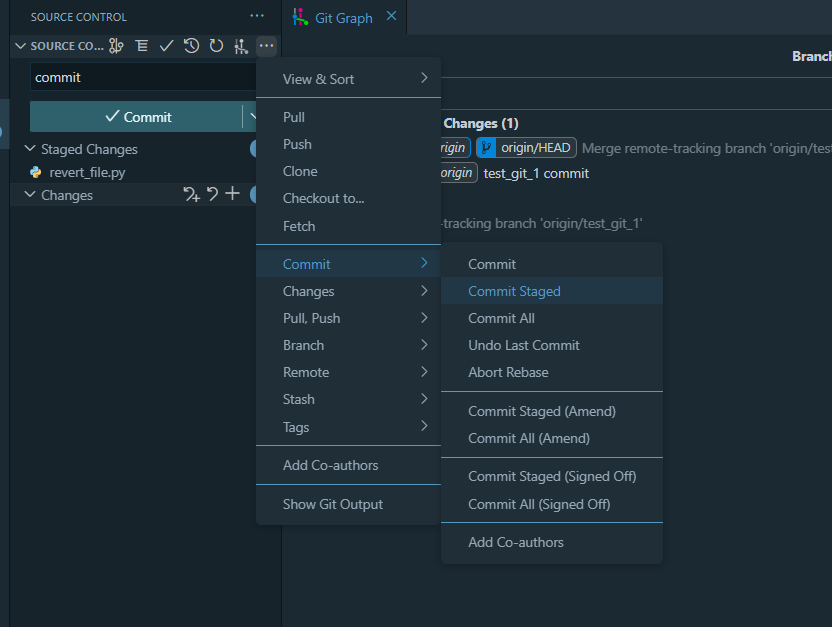Toggle view as tree/list icon
This screenshot has width=832, height=627.
click(x=142, y=46)
